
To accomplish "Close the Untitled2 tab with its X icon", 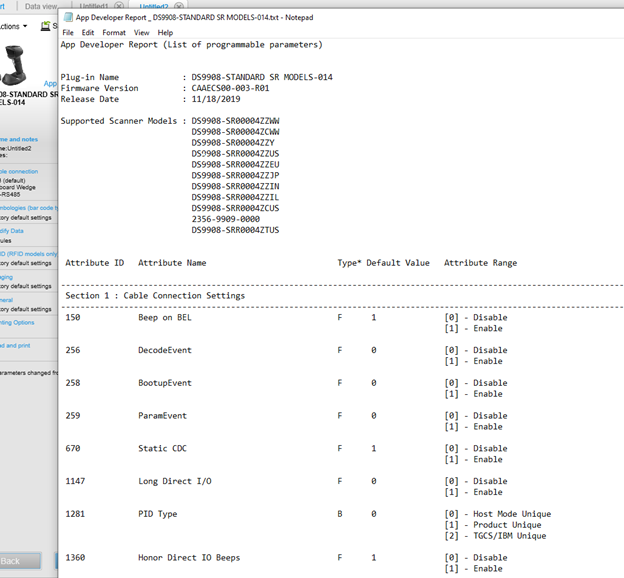I will click(x=179, y=6).
